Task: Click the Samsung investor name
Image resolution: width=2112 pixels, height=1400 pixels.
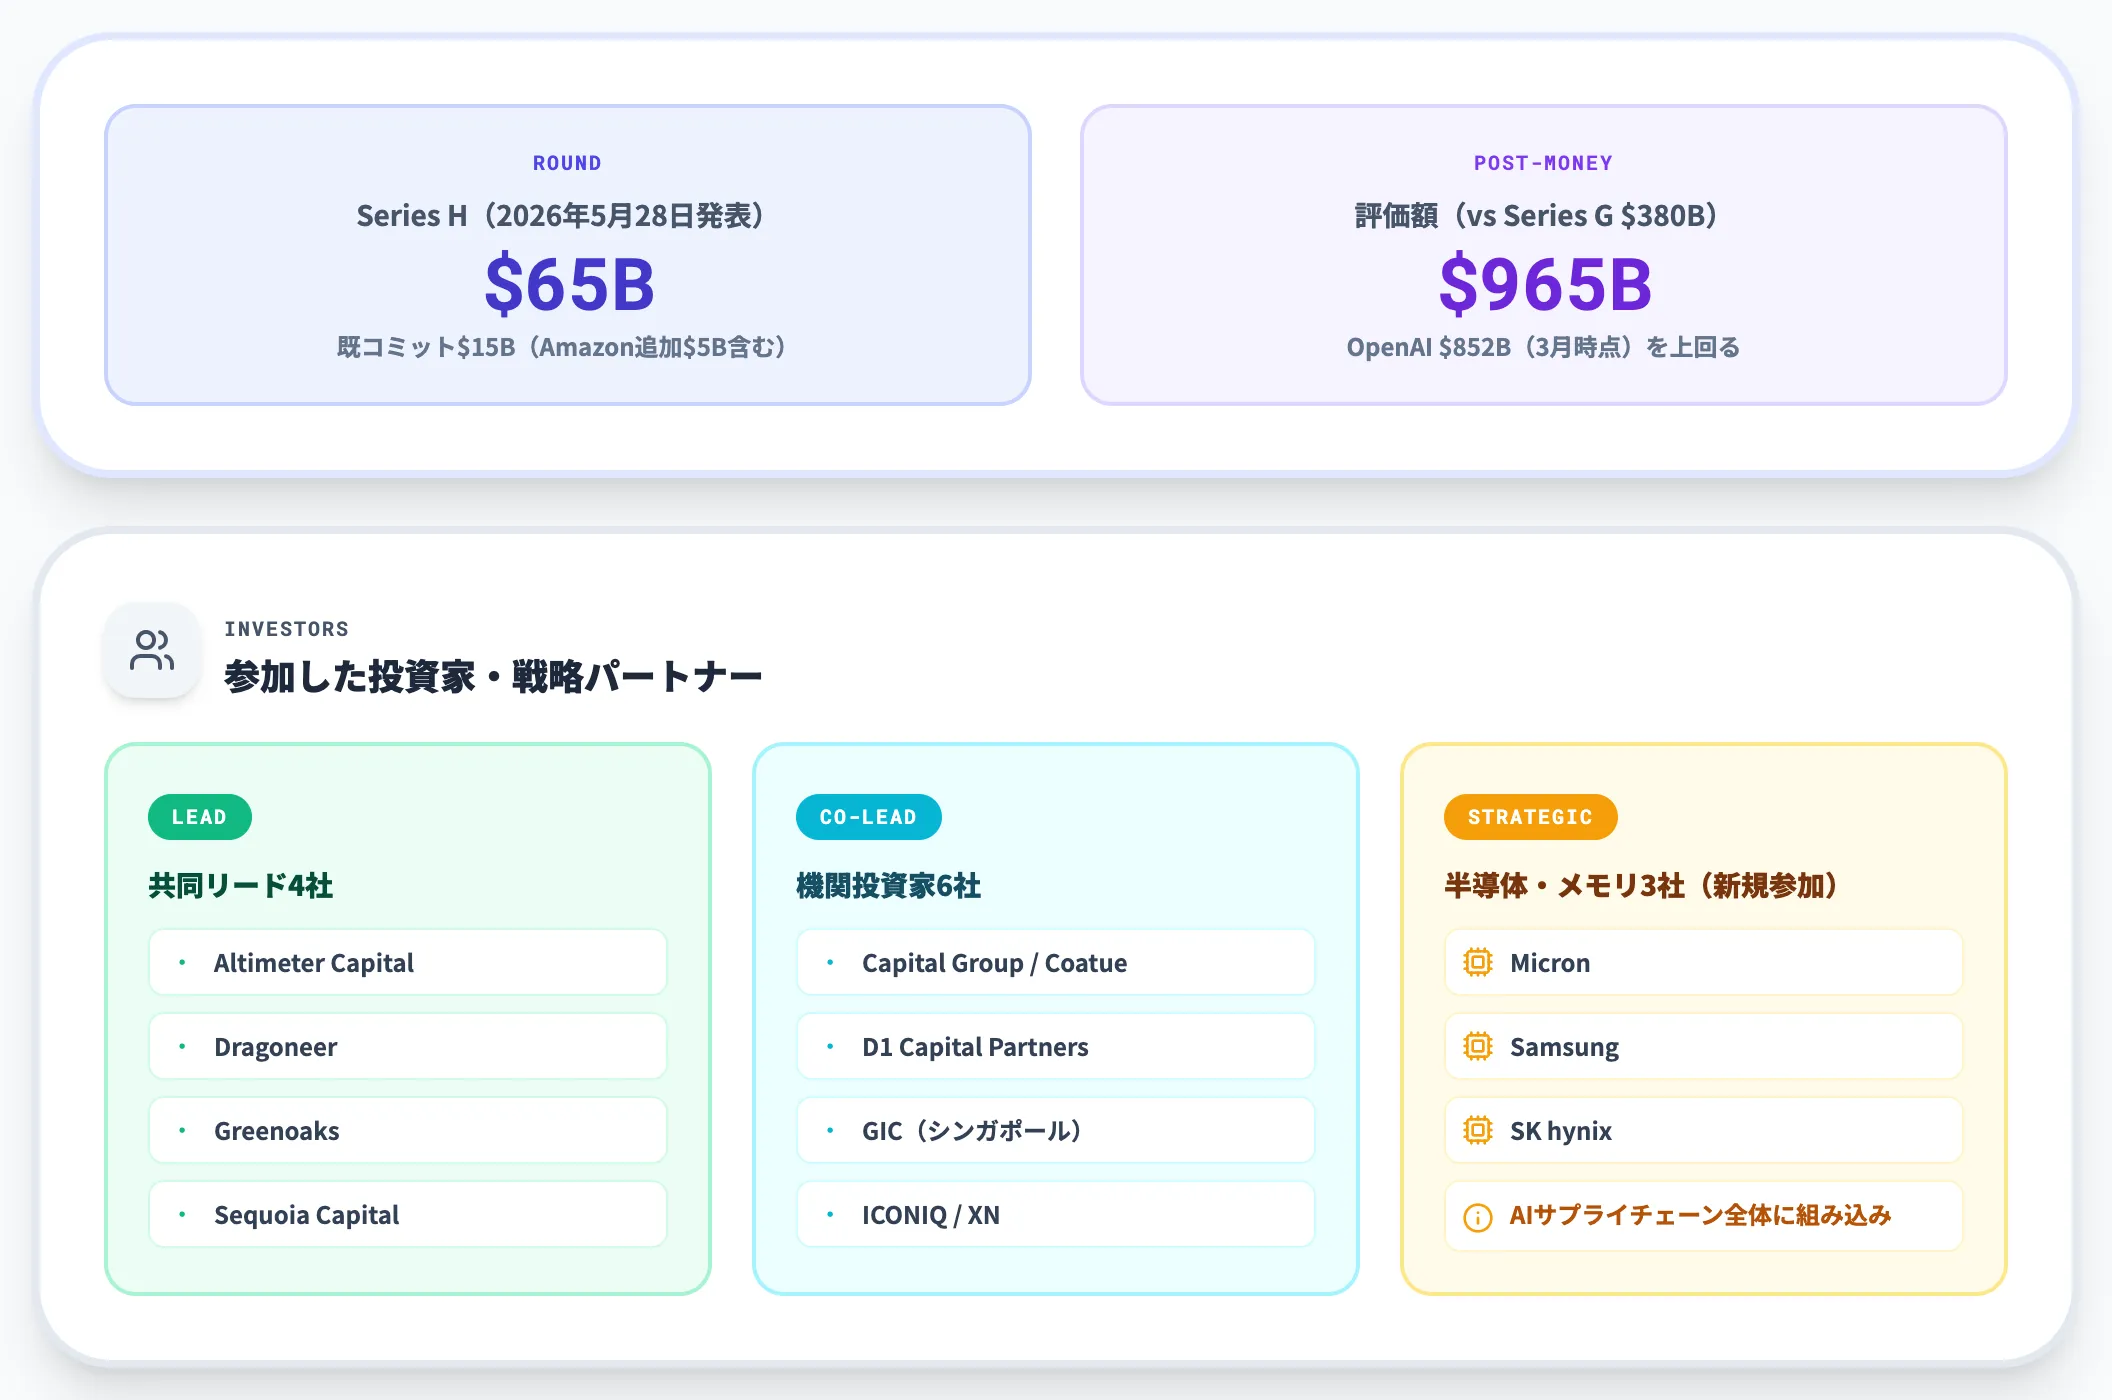Action: (1564, 1047)
